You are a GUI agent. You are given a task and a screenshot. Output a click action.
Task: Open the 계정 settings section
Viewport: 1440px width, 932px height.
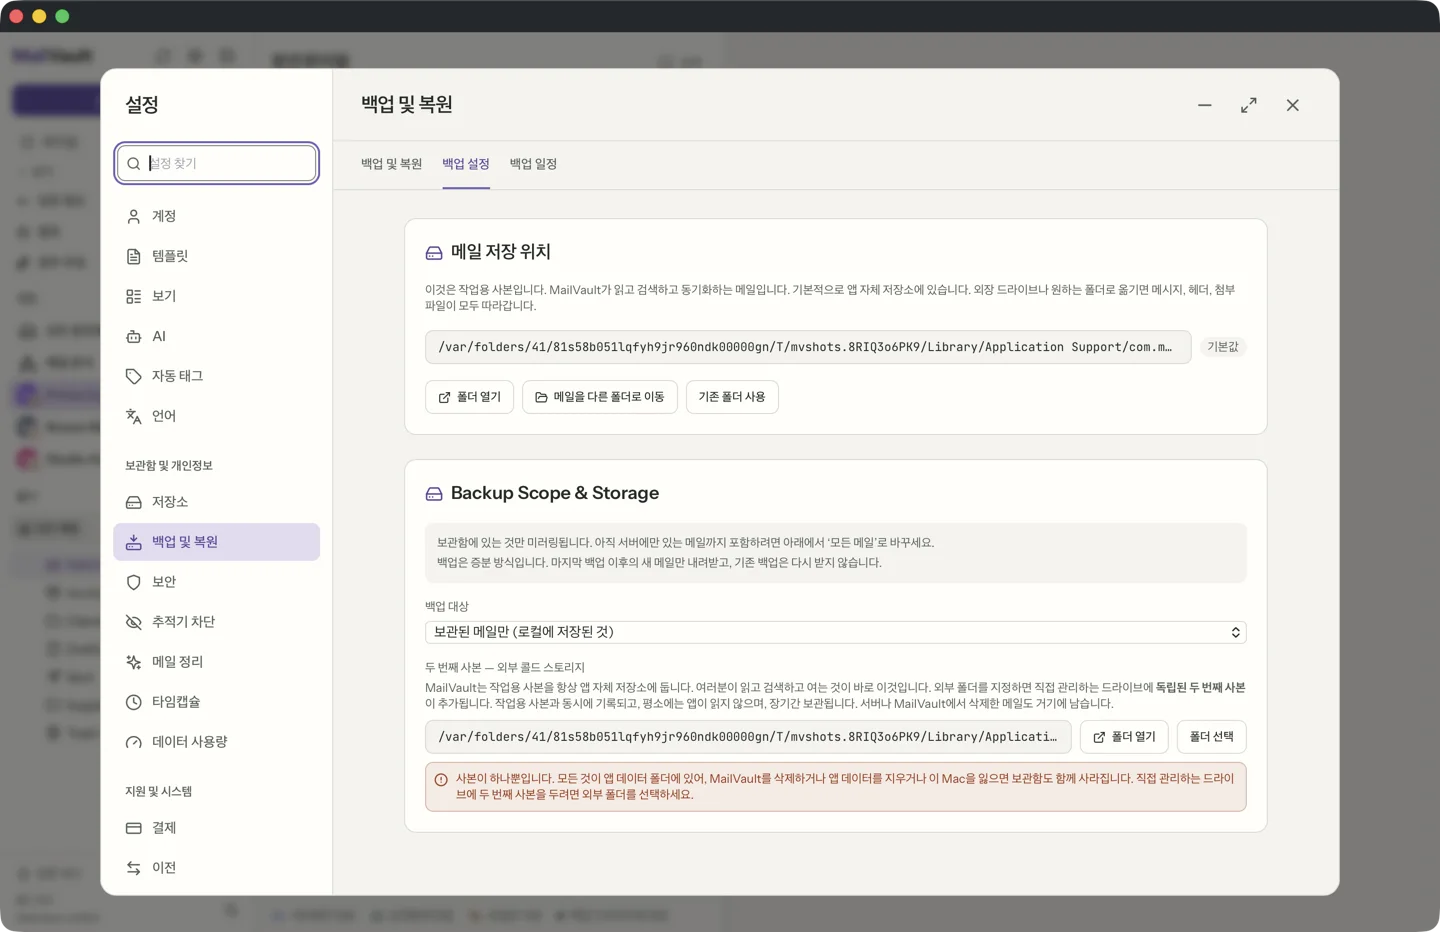click(216, 216)
